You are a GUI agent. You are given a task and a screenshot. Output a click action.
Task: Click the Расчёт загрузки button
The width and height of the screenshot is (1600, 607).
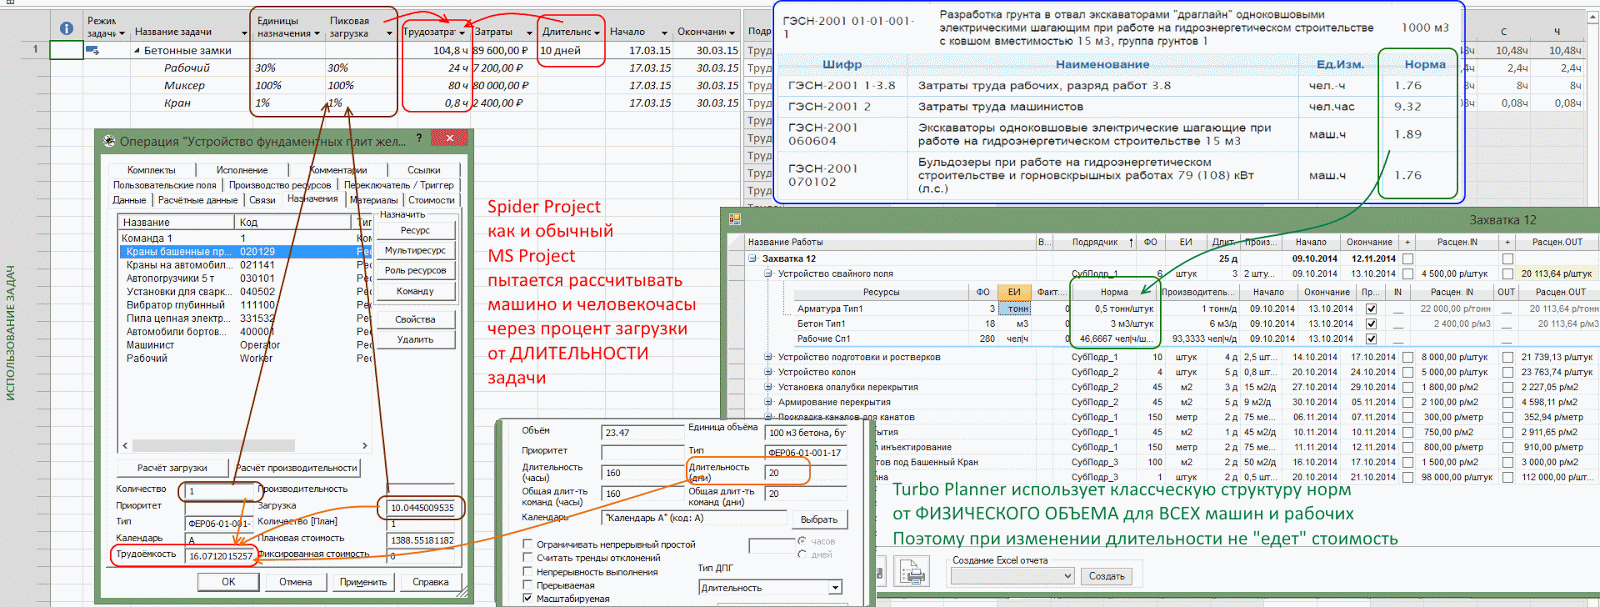pos(172,467)
